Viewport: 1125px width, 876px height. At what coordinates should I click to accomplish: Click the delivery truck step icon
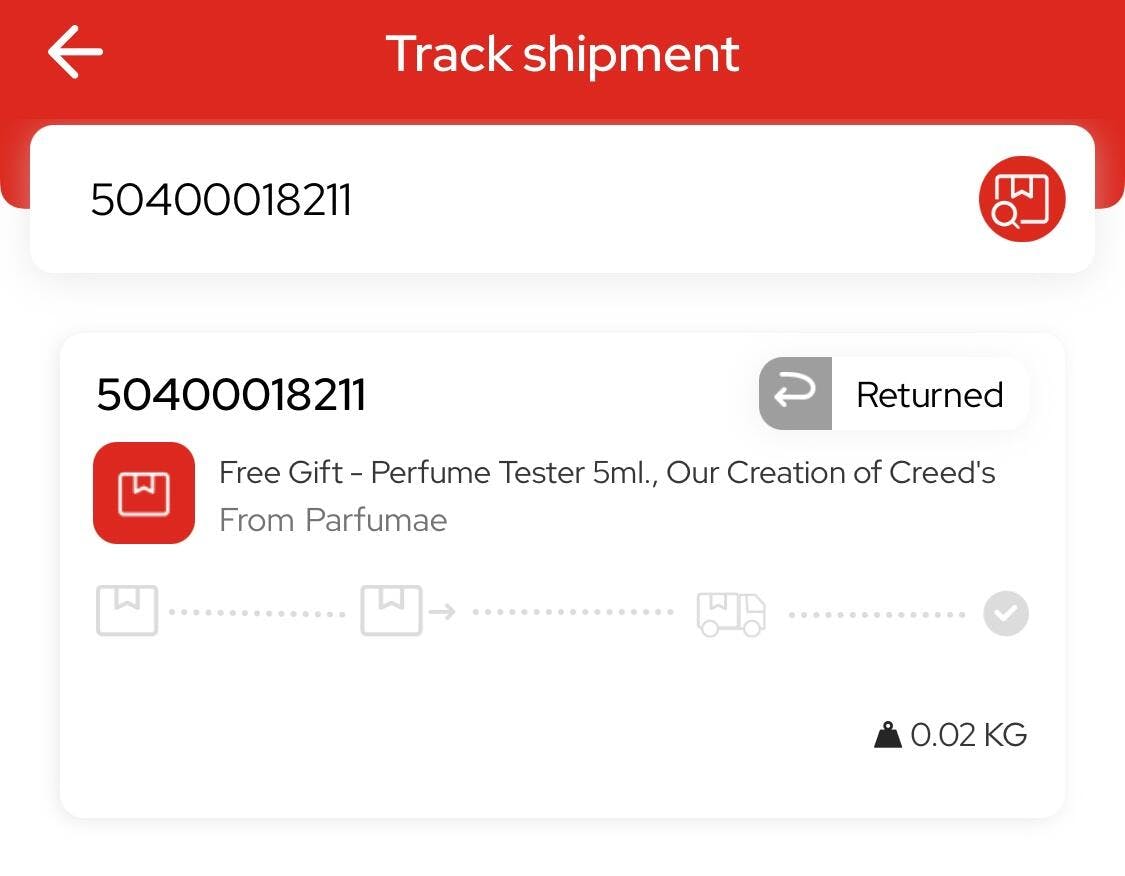(731, 612)
